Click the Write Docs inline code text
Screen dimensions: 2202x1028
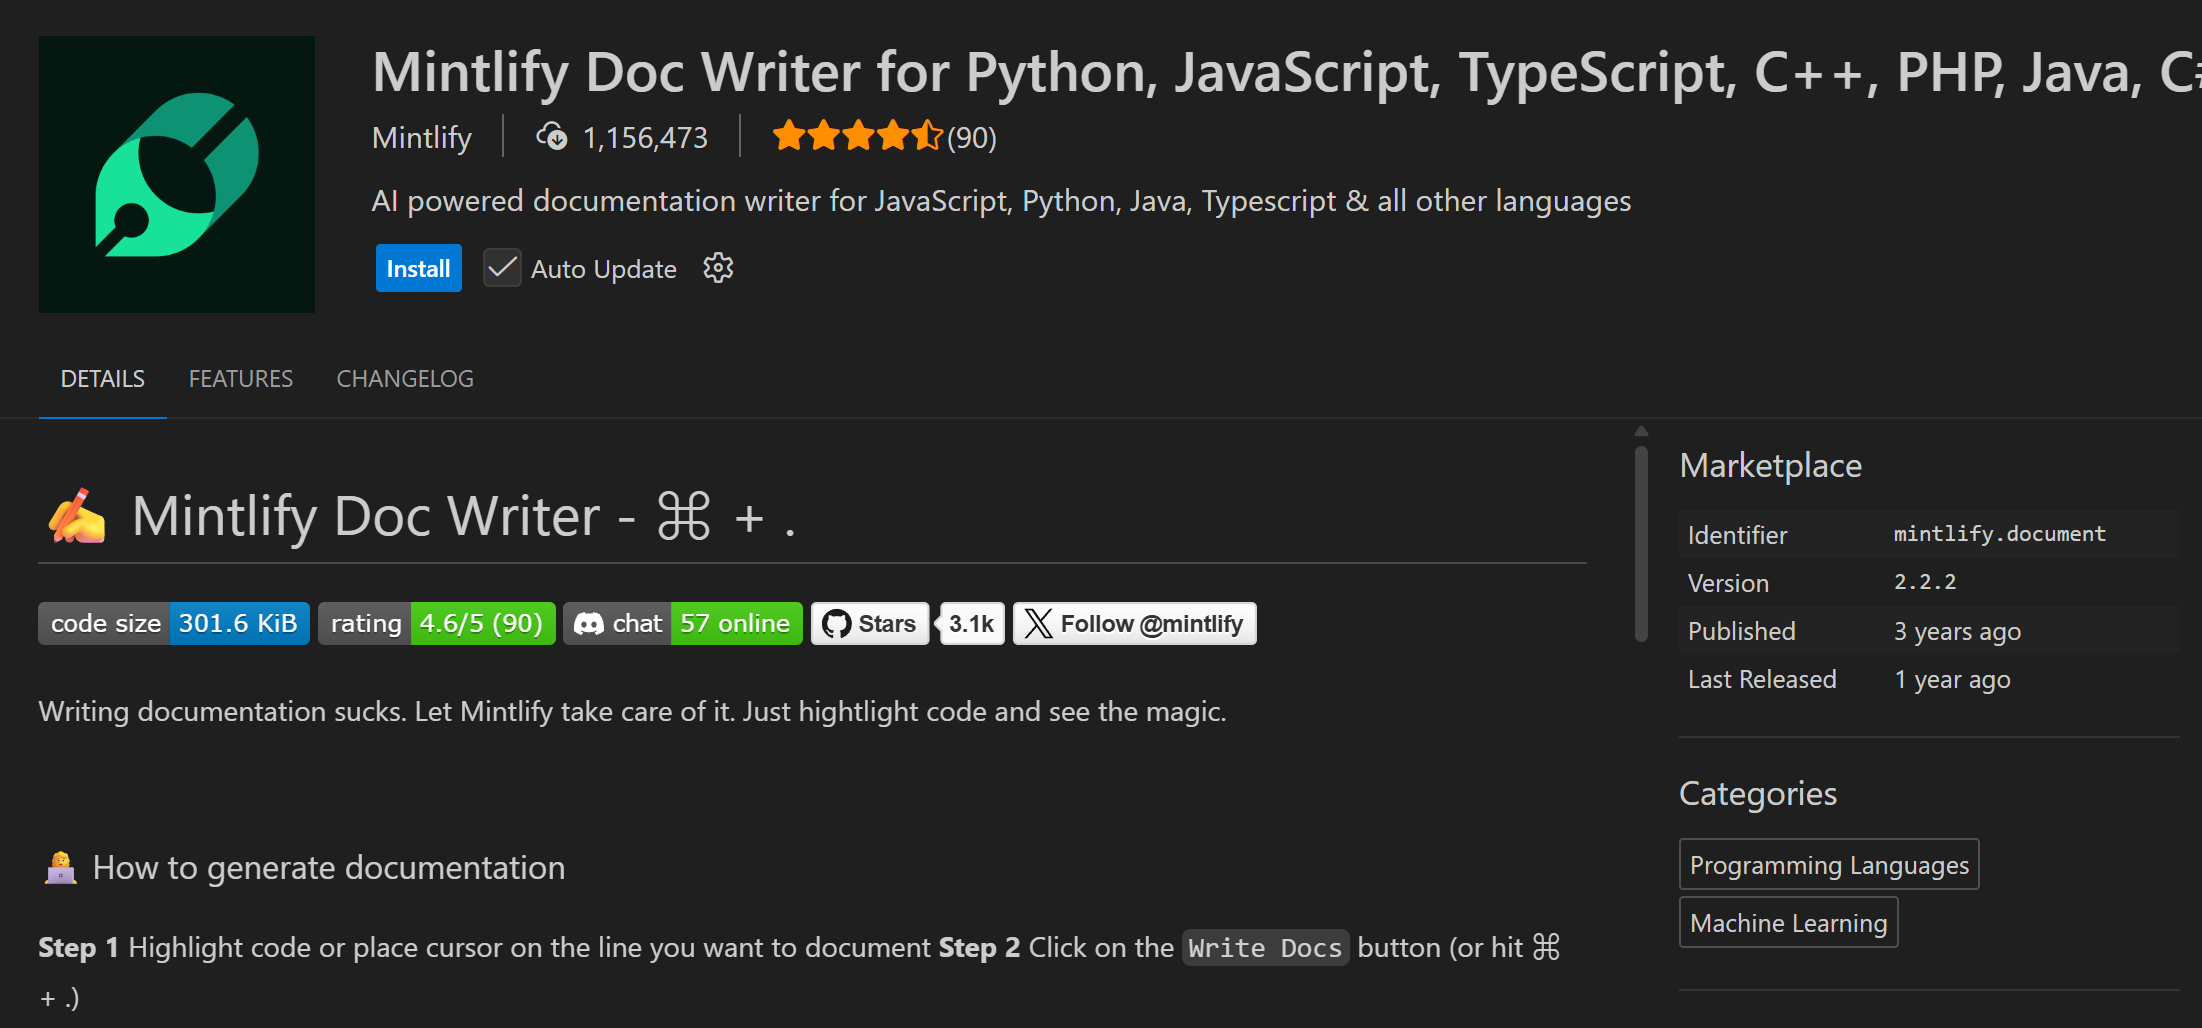coord(1265,948)
